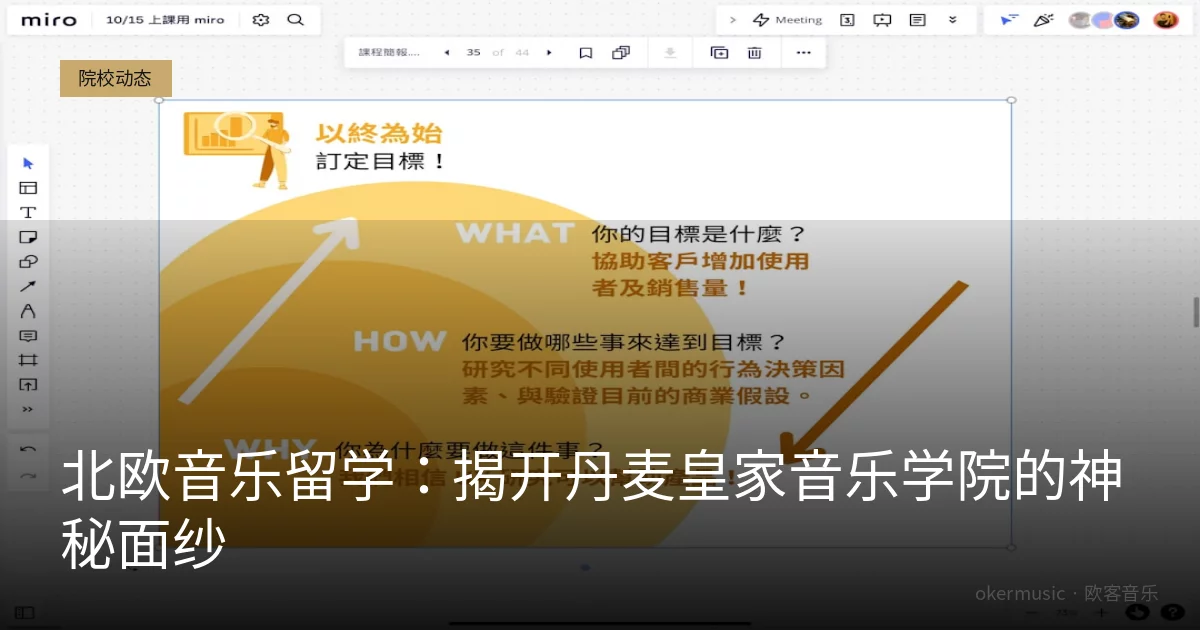Image resolution: width=1200 pixels, height=630 pixels.
Task: Select the slide heading 以終為始
Action: click(379, 134)
